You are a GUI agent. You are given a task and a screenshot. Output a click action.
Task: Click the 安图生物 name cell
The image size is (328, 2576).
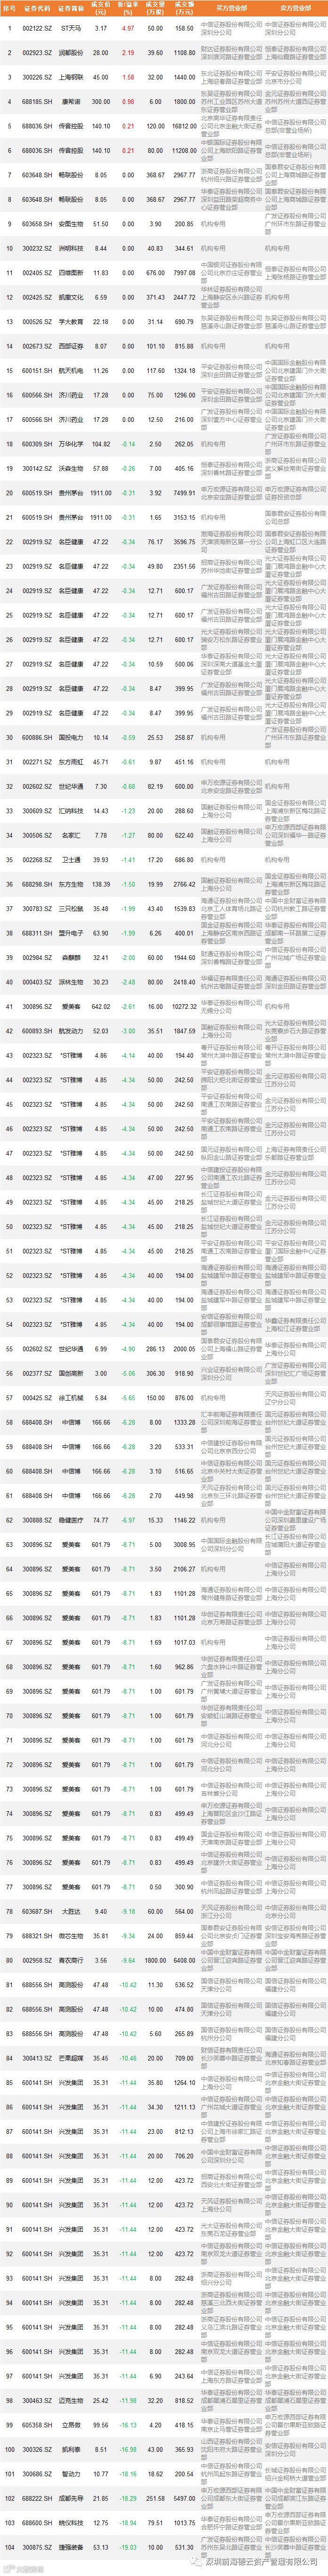pyautogui.click(x=71, y=224)
